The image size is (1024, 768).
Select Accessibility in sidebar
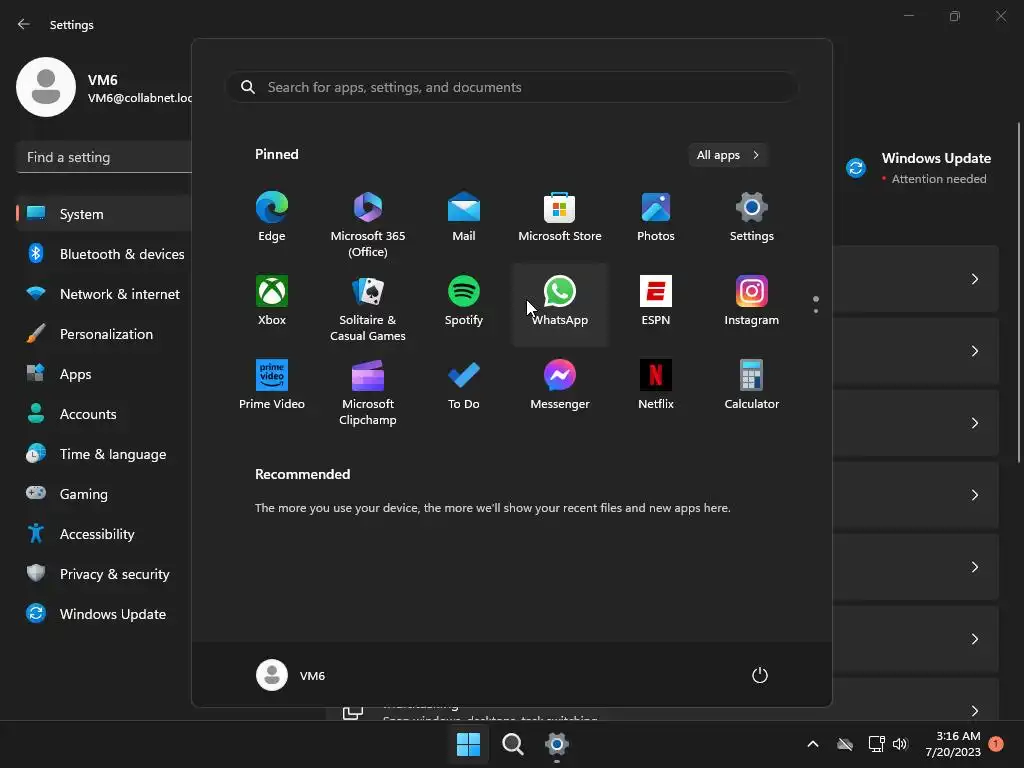104,534
